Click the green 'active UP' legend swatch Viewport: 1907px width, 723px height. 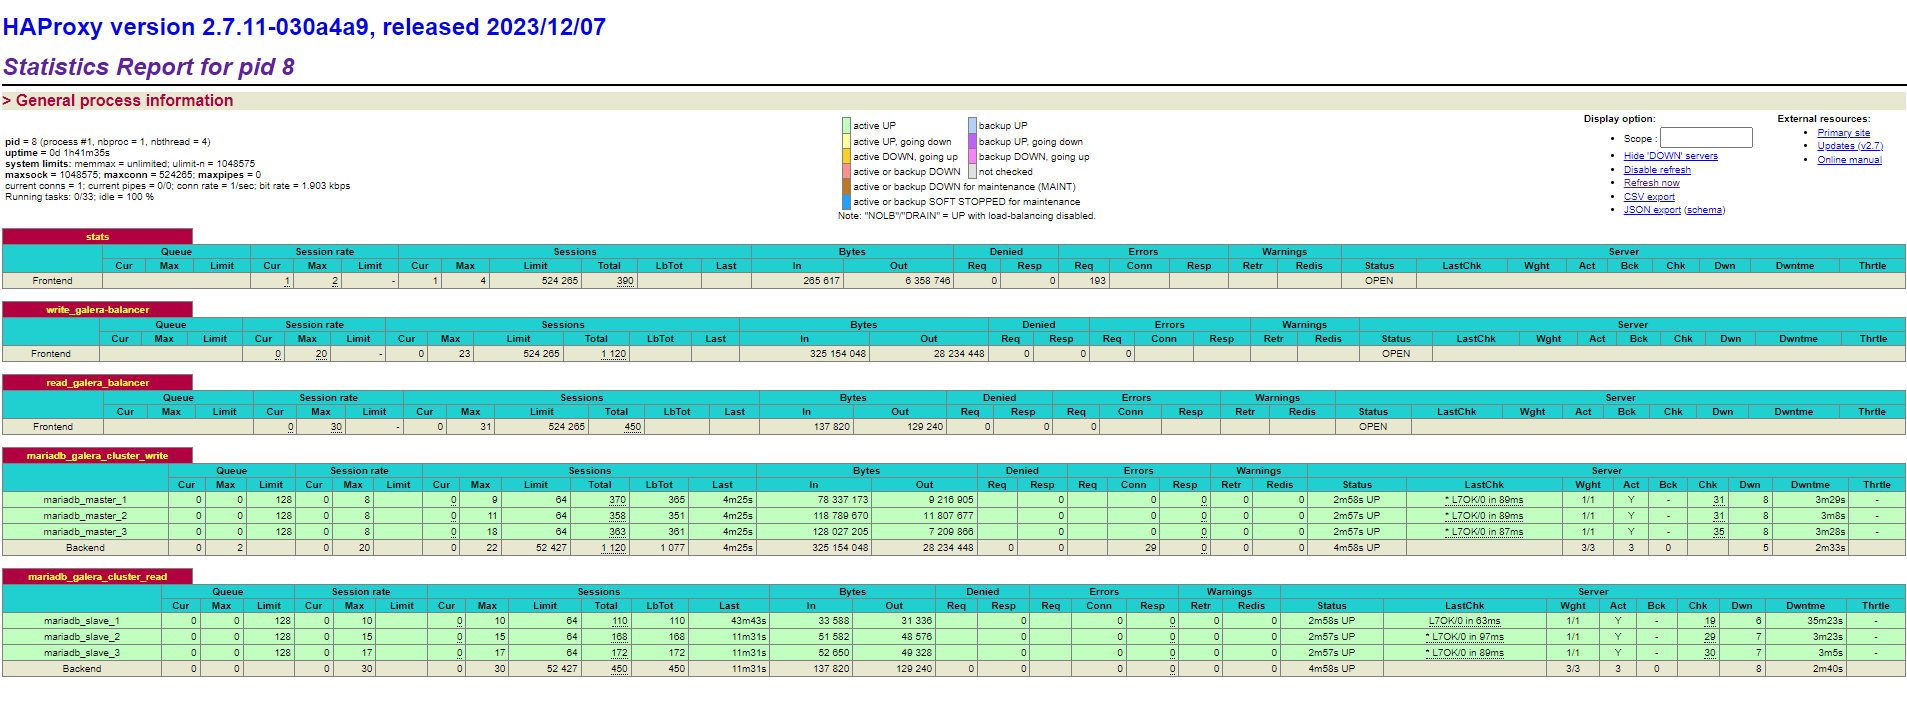pos(846,126)
